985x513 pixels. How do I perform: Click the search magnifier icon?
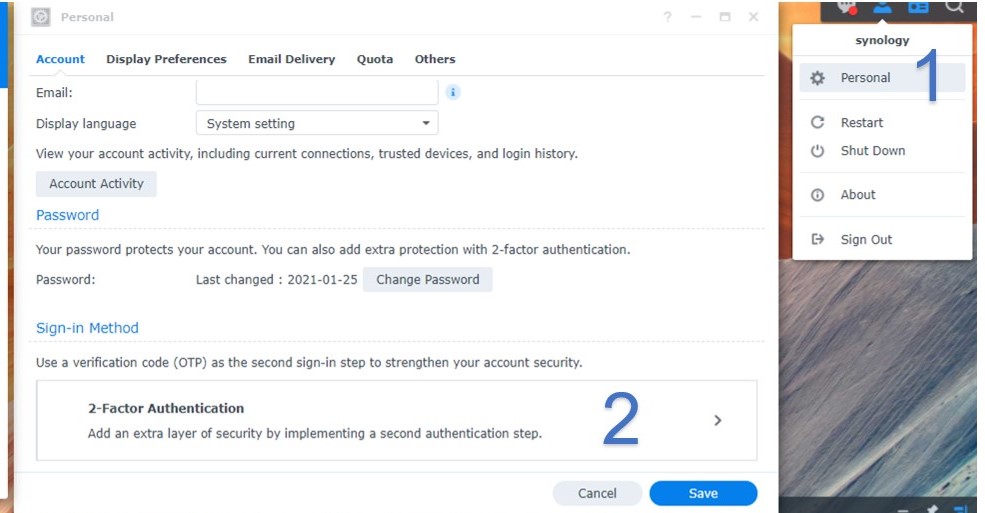point(954,7)
